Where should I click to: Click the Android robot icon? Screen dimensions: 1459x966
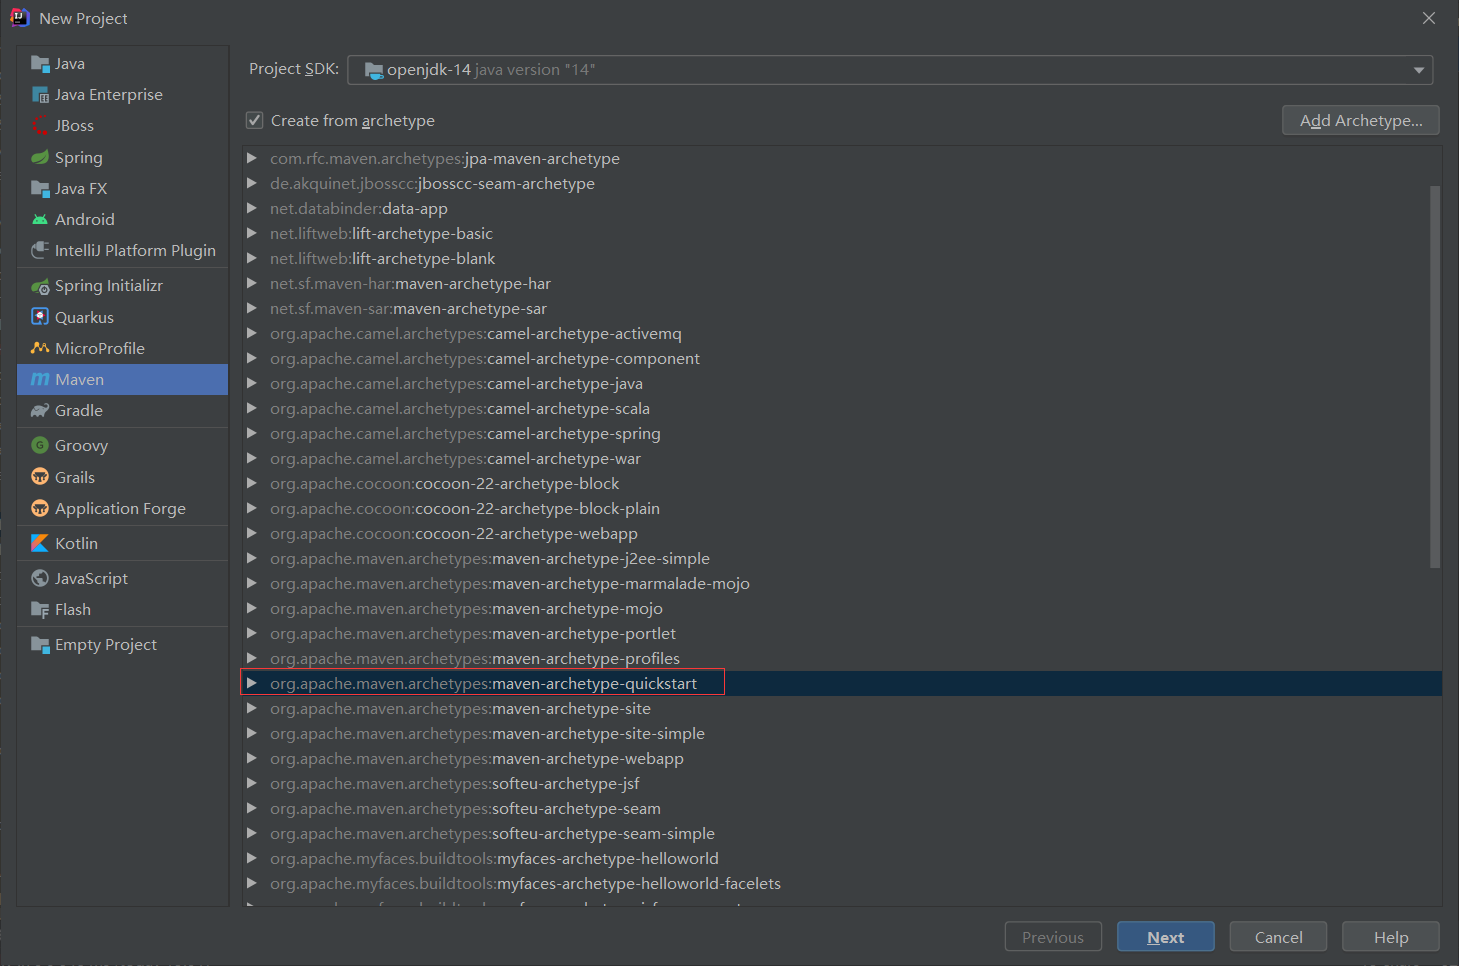(40, 219)
